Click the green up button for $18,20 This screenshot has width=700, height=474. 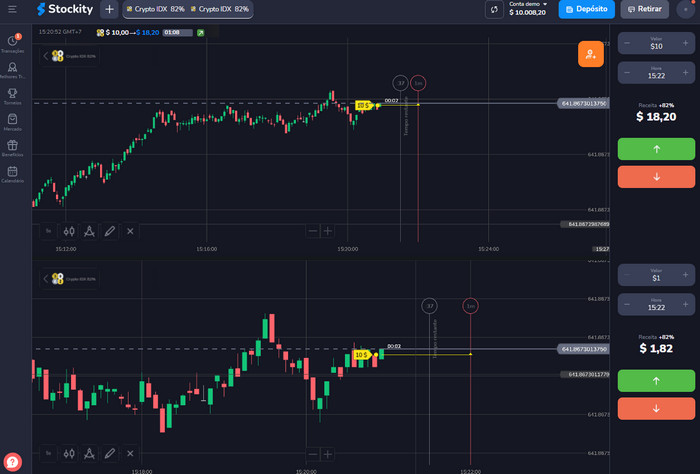(x=656, y=149)
